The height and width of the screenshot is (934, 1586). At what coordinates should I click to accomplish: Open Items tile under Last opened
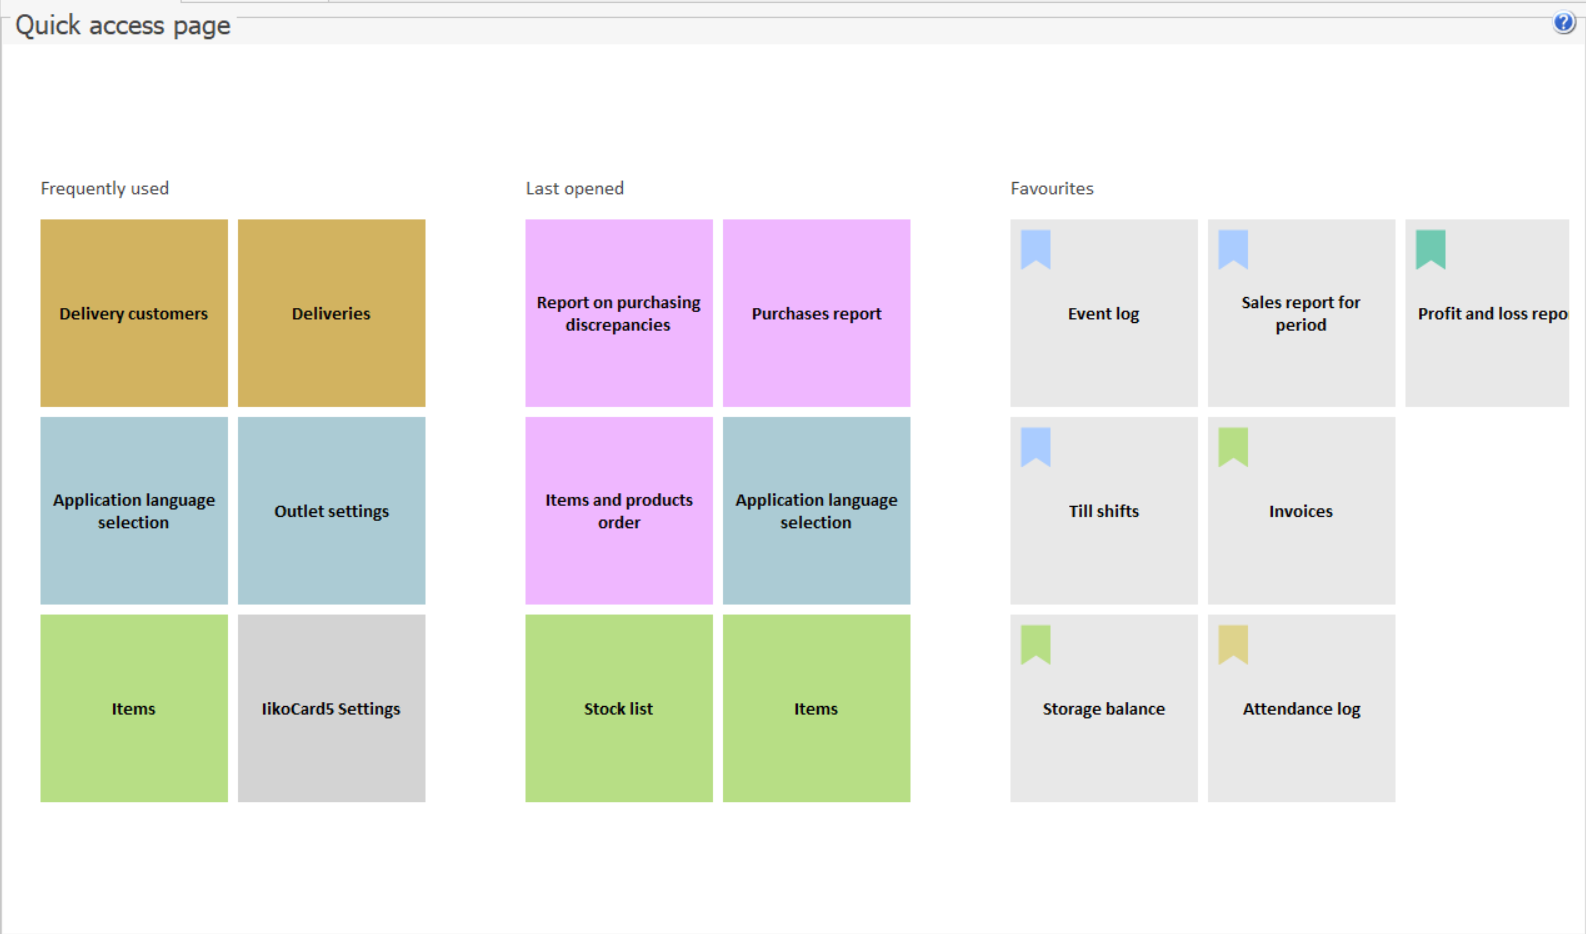tap(816, 708)
